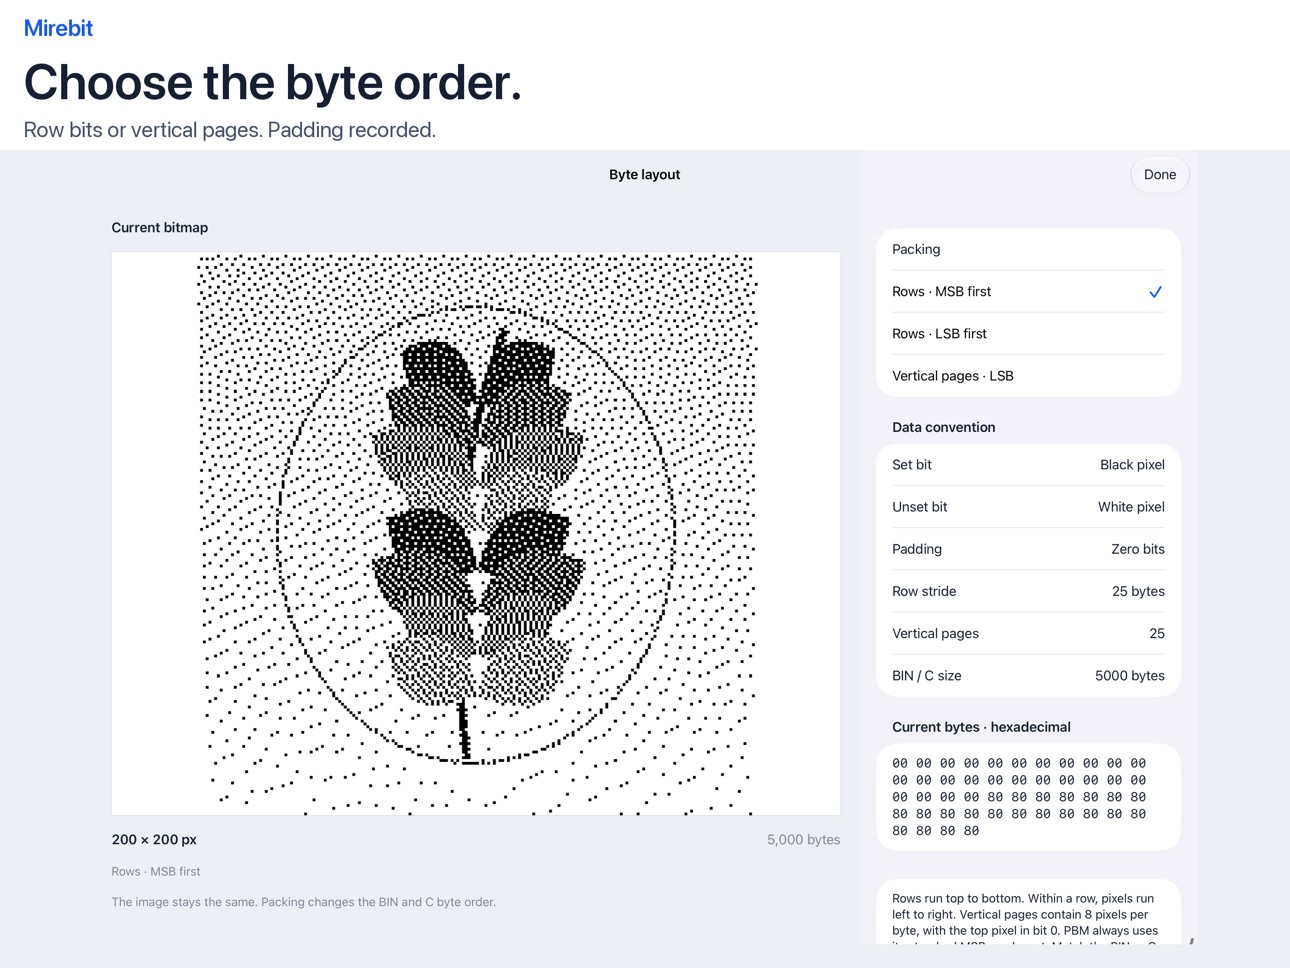The image size is (1290, 968).
Task: Select Rows · MSB first packing
Action: [1028, 292]
